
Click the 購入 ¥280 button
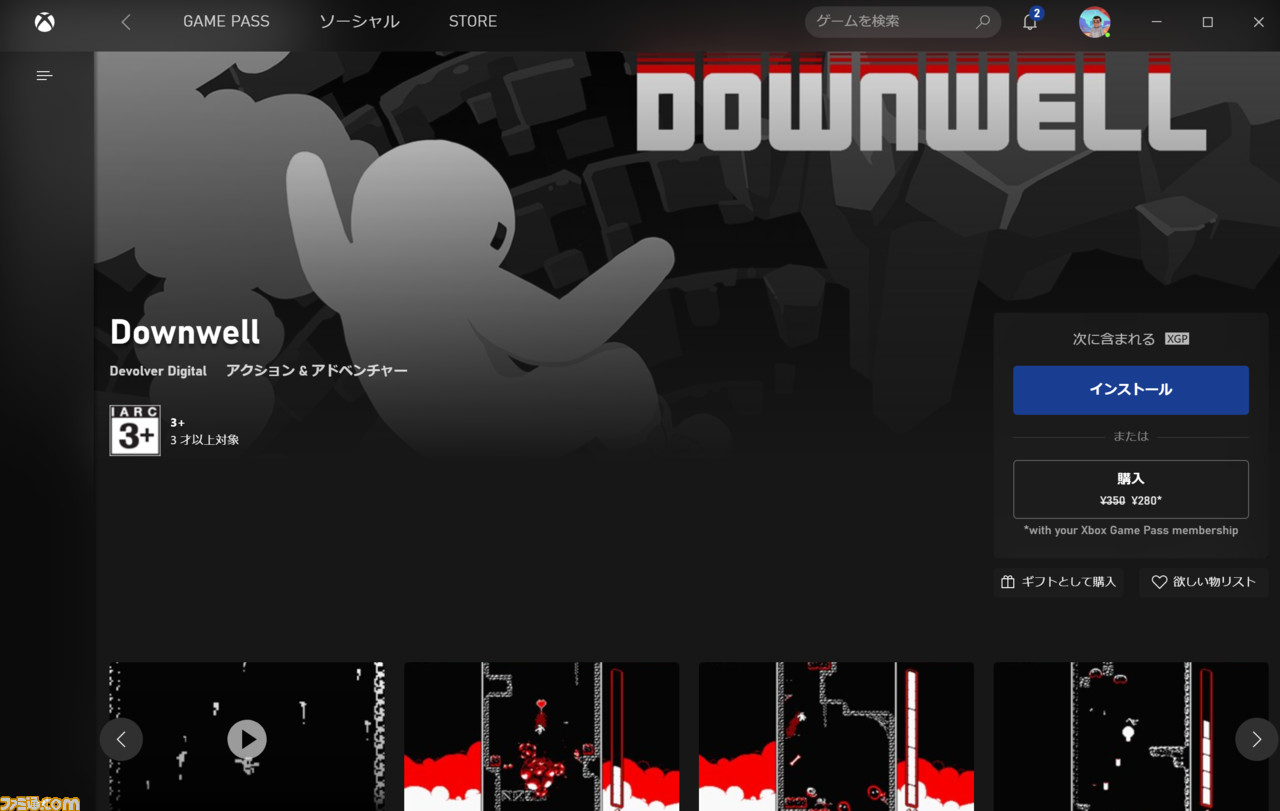pyautogui.click(x=1131, y=489)
